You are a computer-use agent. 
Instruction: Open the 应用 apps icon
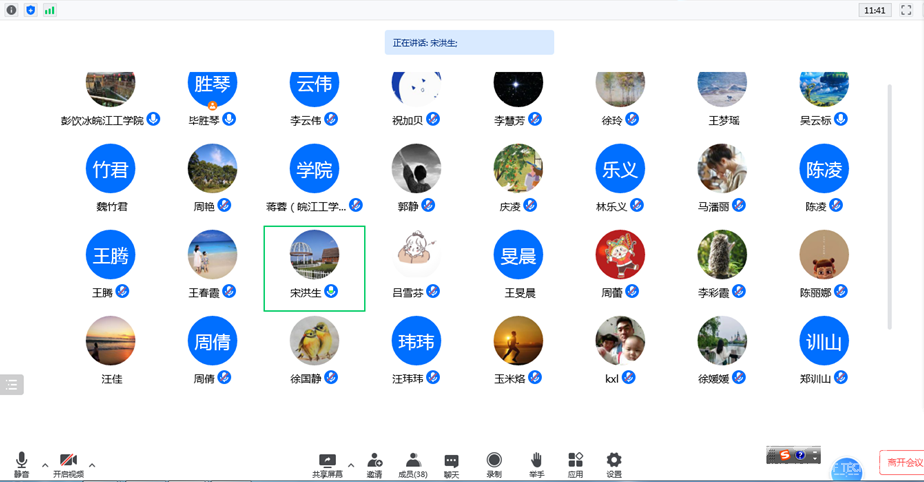pos(575,461)
